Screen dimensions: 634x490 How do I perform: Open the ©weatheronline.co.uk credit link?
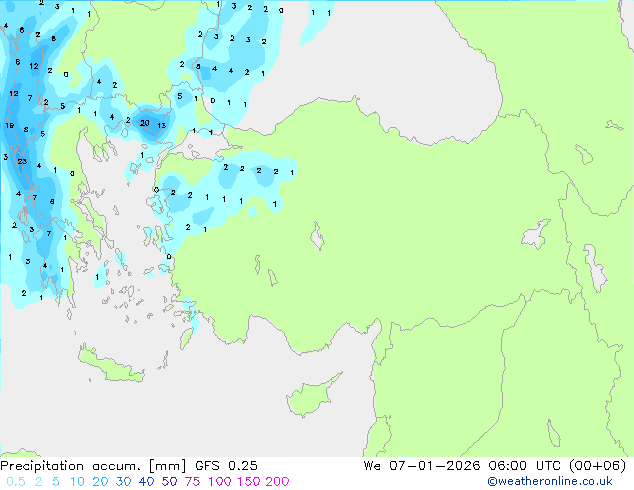(x=550, y=481)
